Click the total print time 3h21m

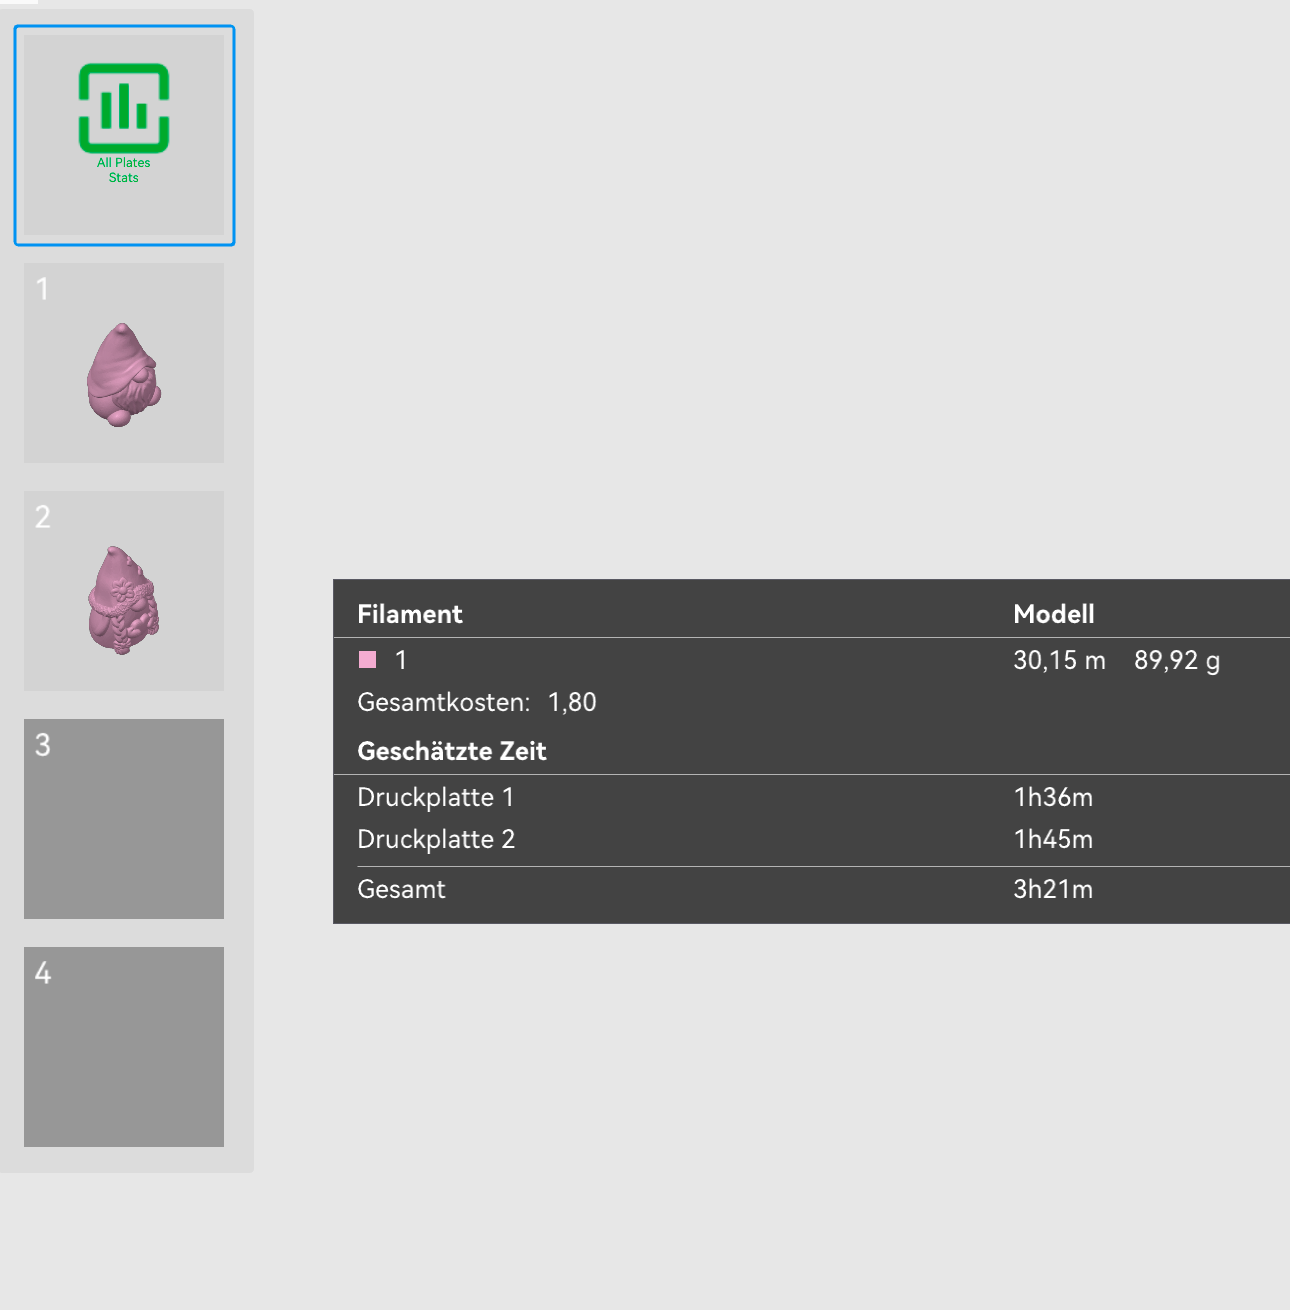pos(1053,889)
